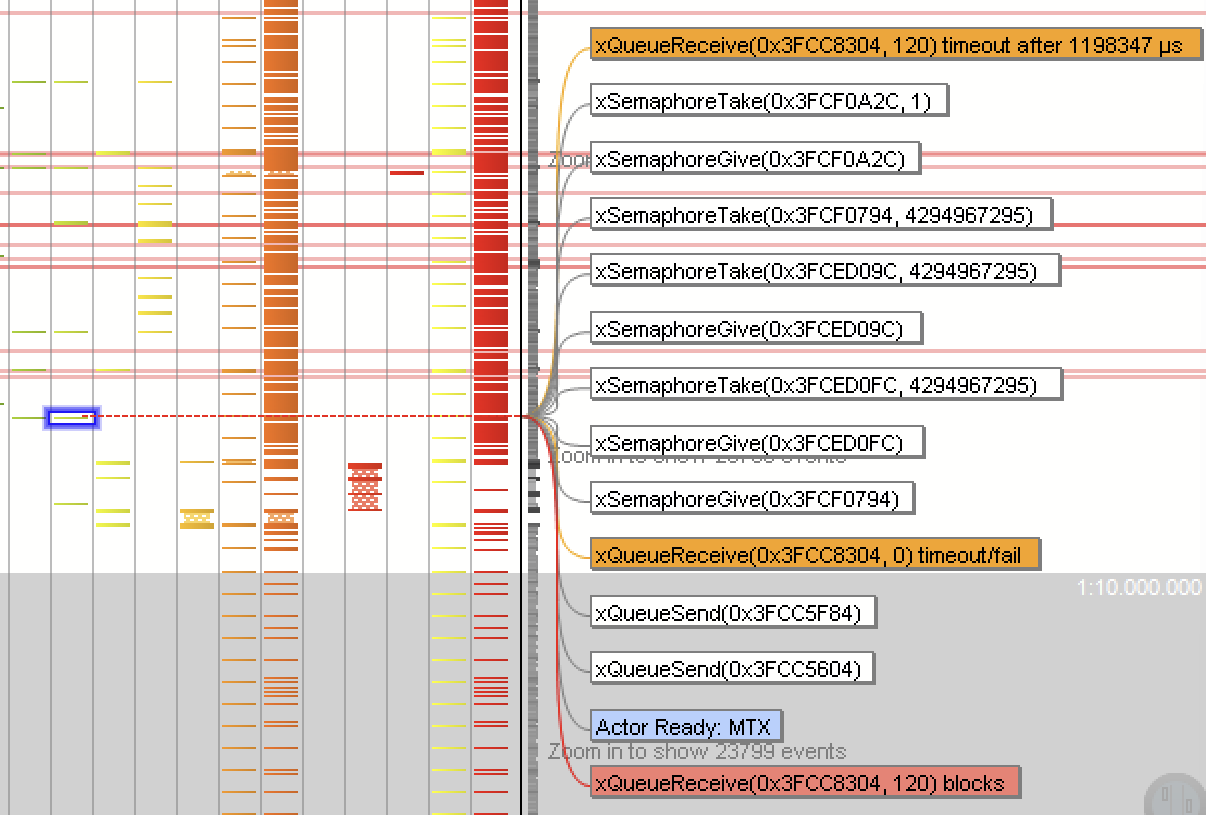Click the 1:10.000.000 timestamp marker
The width and height of the screenshot is (1206, 815).
coord(1138,588)
